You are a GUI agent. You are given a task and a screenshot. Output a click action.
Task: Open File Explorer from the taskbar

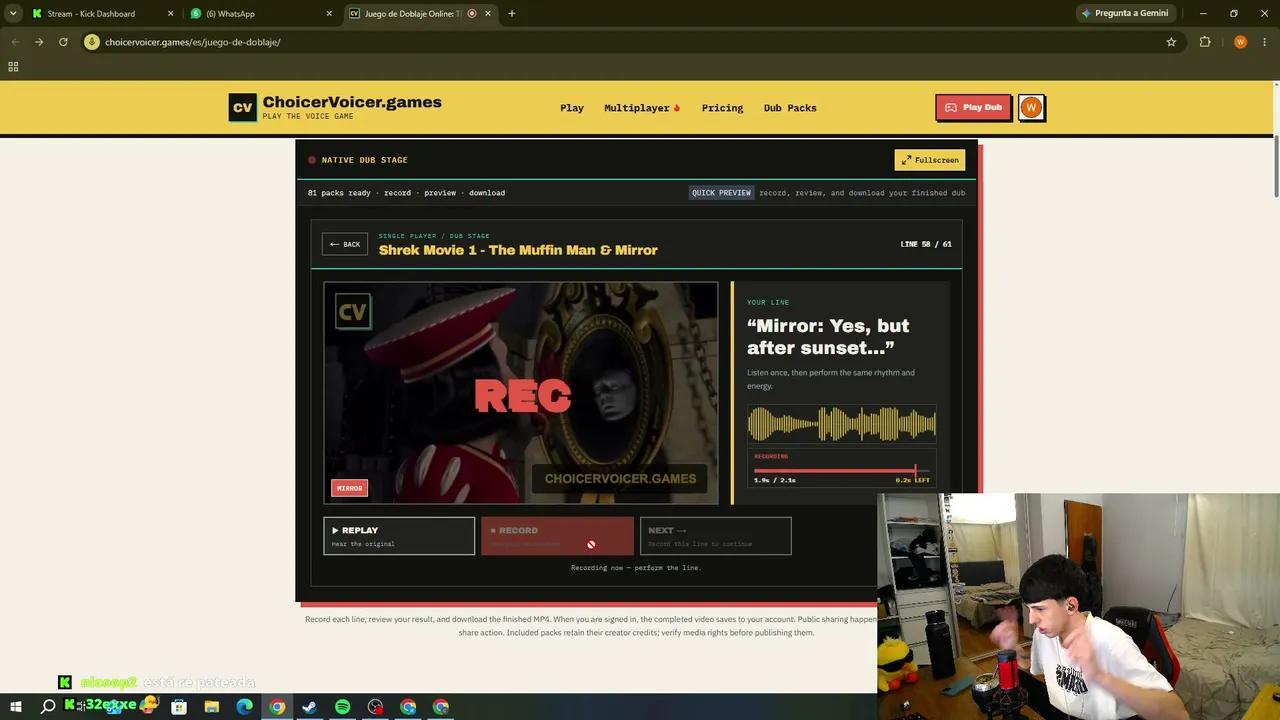click(x=212, y=707)
